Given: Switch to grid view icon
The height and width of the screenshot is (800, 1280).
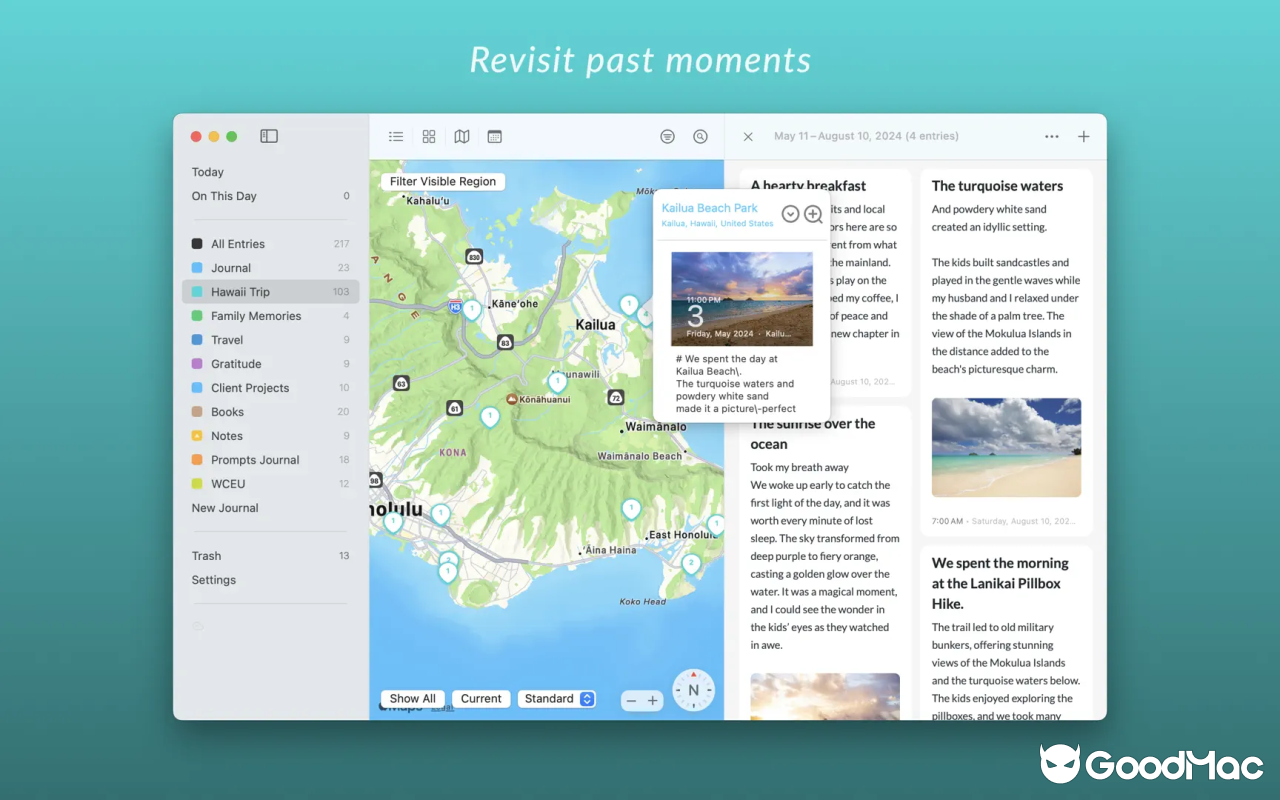Looking at the screenshot, I should pos(429,137).
